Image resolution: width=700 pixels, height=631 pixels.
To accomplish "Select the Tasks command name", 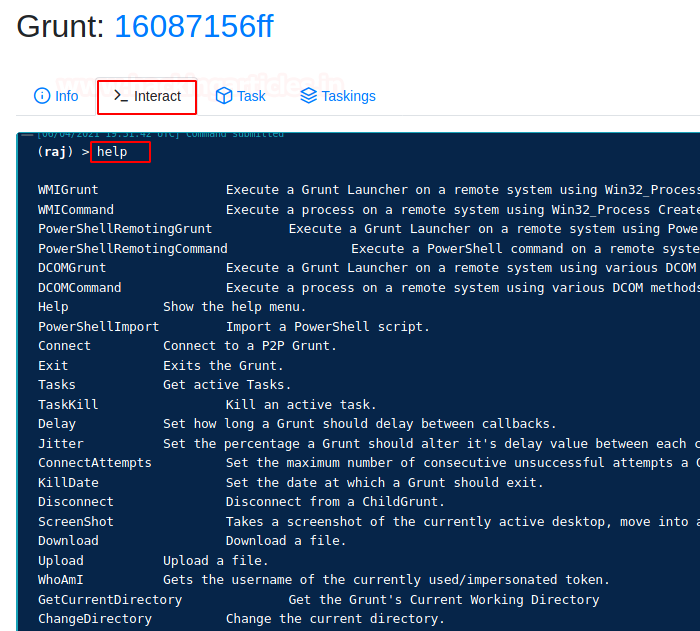I will 57,384.
